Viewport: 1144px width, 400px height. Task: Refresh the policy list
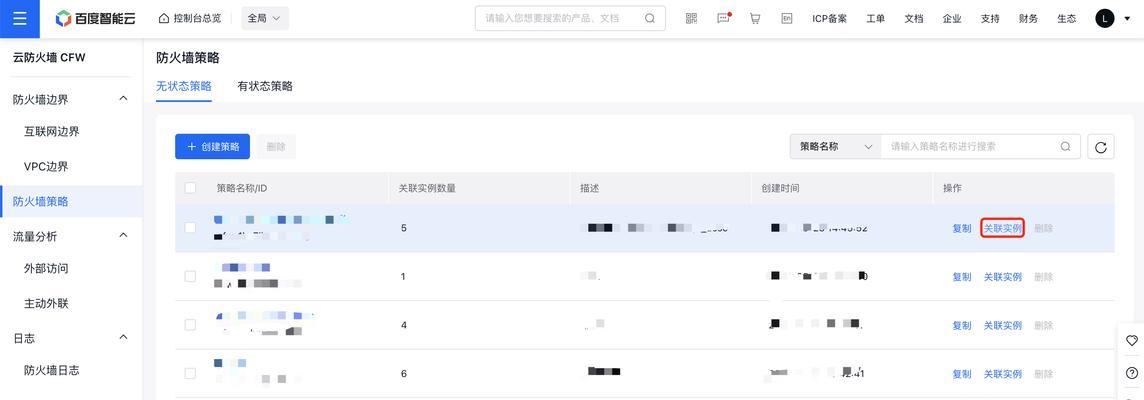tap(1101, 147)
